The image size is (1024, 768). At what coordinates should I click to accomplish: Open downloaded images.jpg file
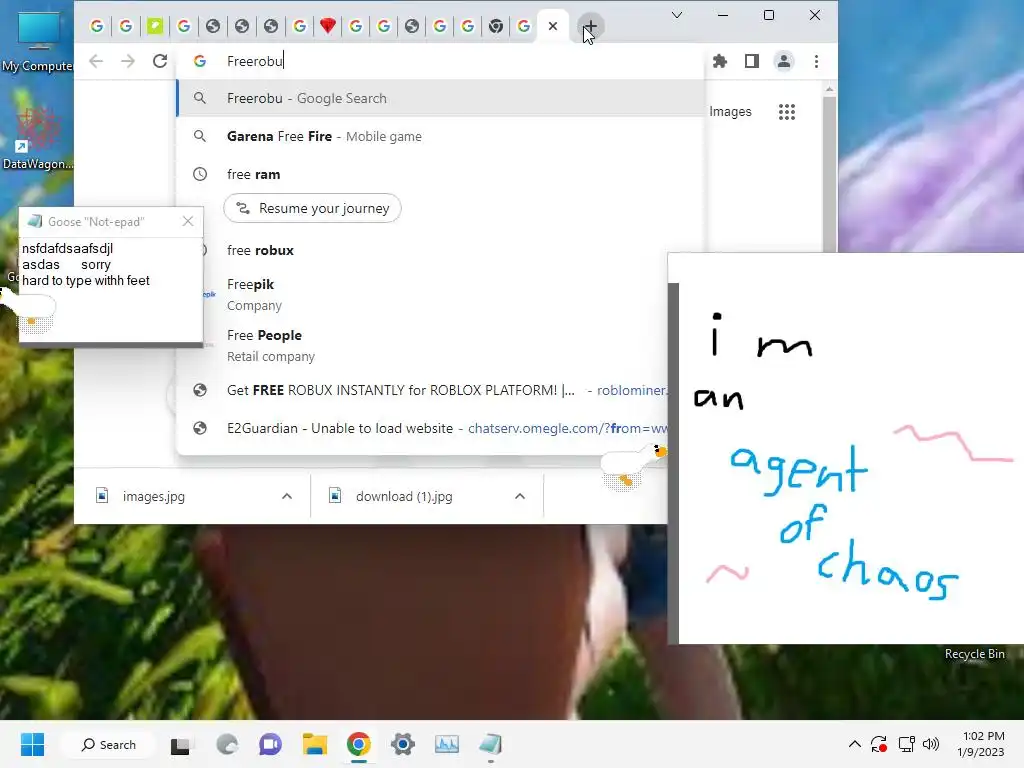coord(153,496)
